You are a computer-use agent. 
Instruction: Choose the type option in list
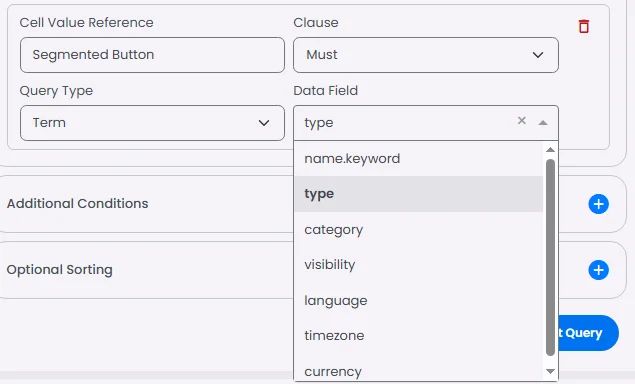click(419, 194)
